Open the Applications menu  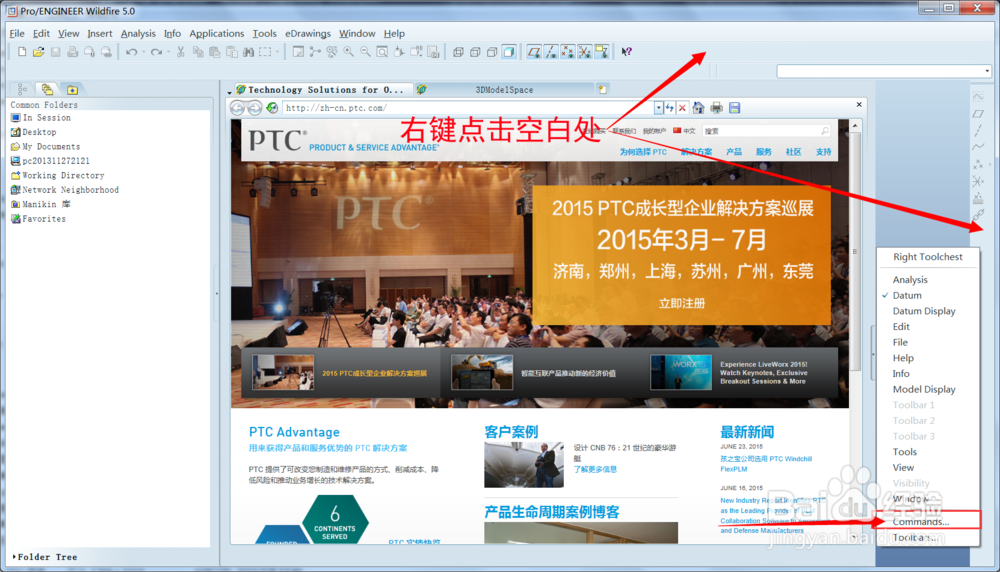click(216, 33)
